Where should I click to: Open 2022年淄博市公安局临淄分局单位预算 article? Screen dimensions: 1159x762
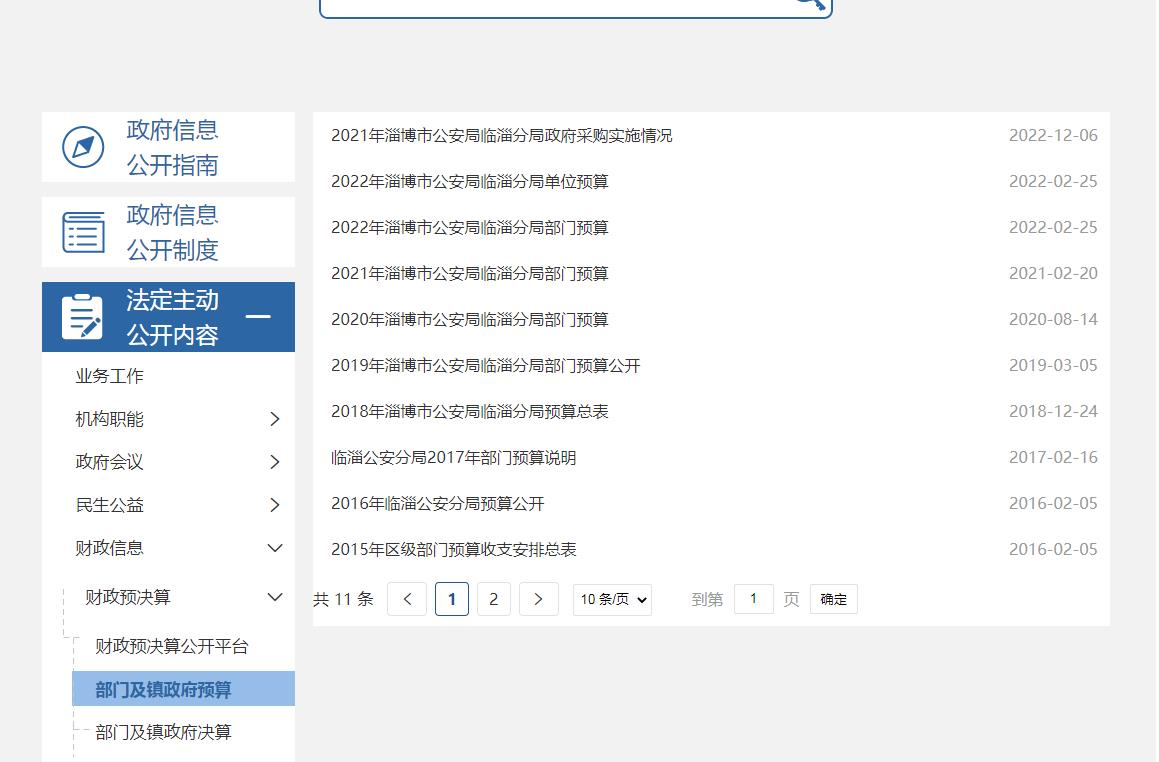470,181
